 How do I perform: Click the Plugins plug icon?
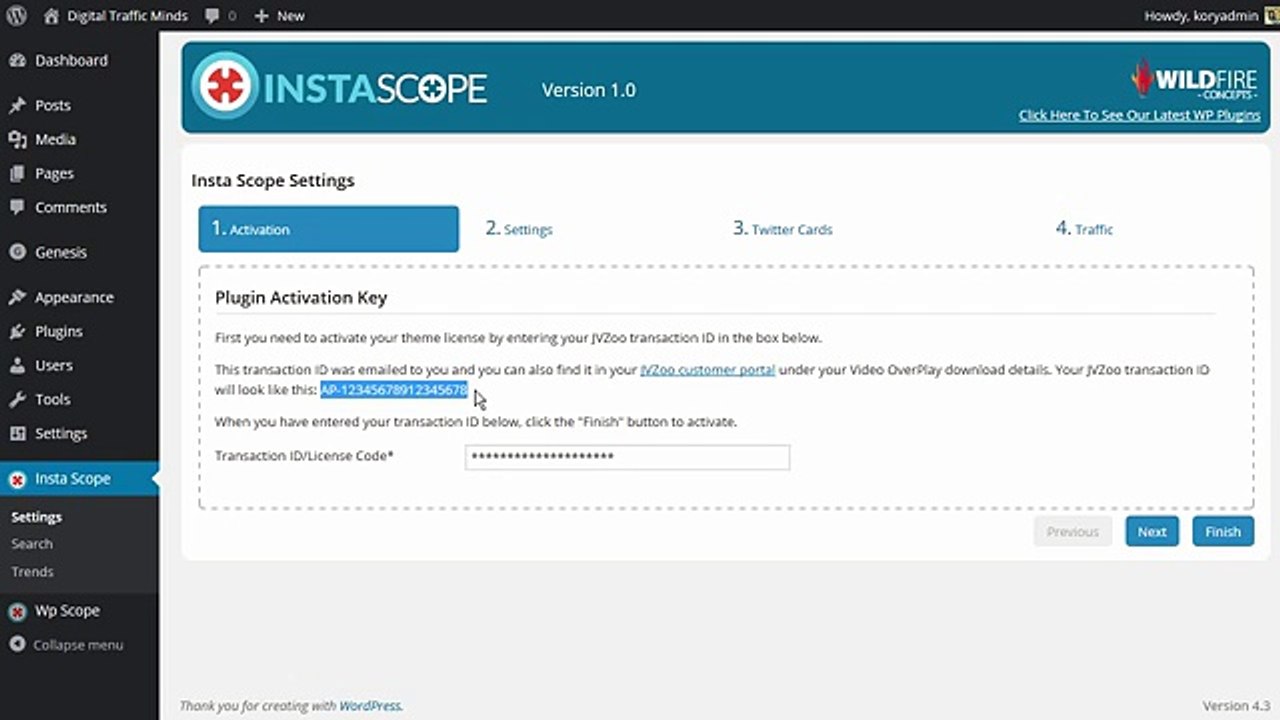[17, 331]
